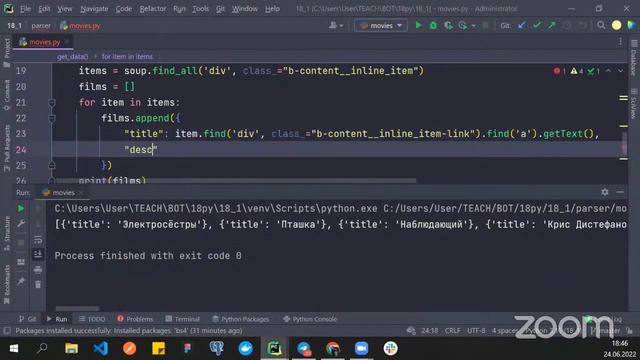Open the Refactor menu
640x360 pixels.
153,9
